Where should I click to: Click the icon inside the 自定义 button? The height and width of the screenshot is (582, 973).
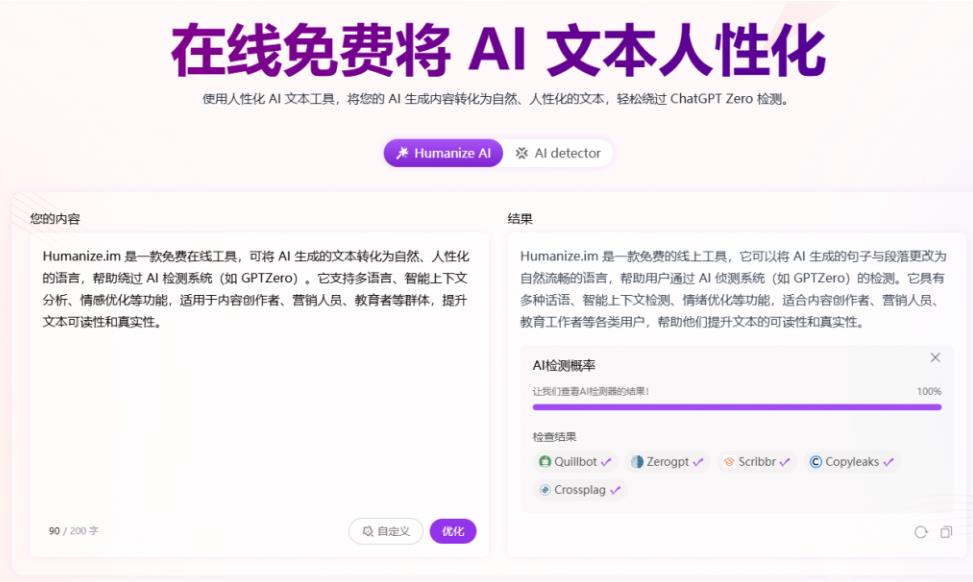point(368,531)
